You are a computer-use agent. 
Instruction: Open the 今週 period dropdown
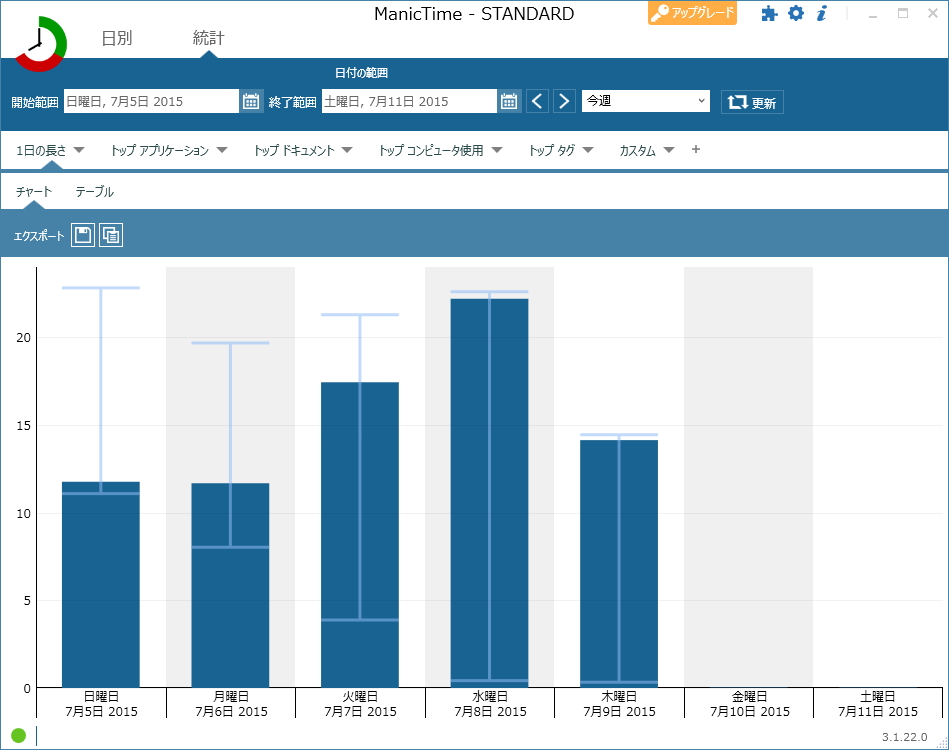[x=645, y=101]
